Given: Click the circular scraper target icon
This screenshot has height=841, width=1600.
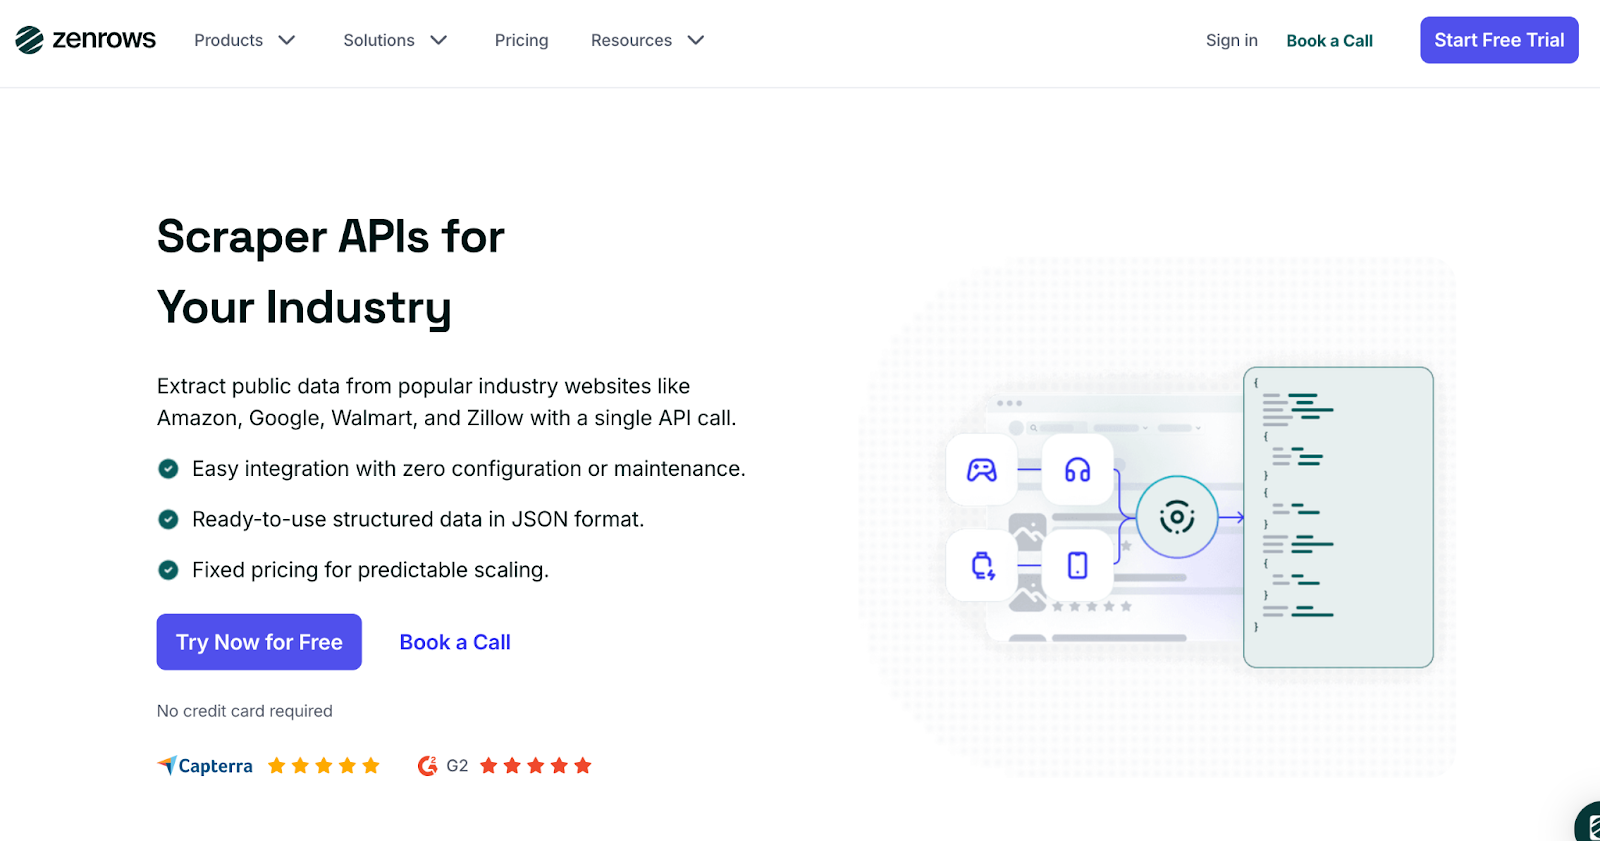Looking at the screenshot, I should (1177, 517).
